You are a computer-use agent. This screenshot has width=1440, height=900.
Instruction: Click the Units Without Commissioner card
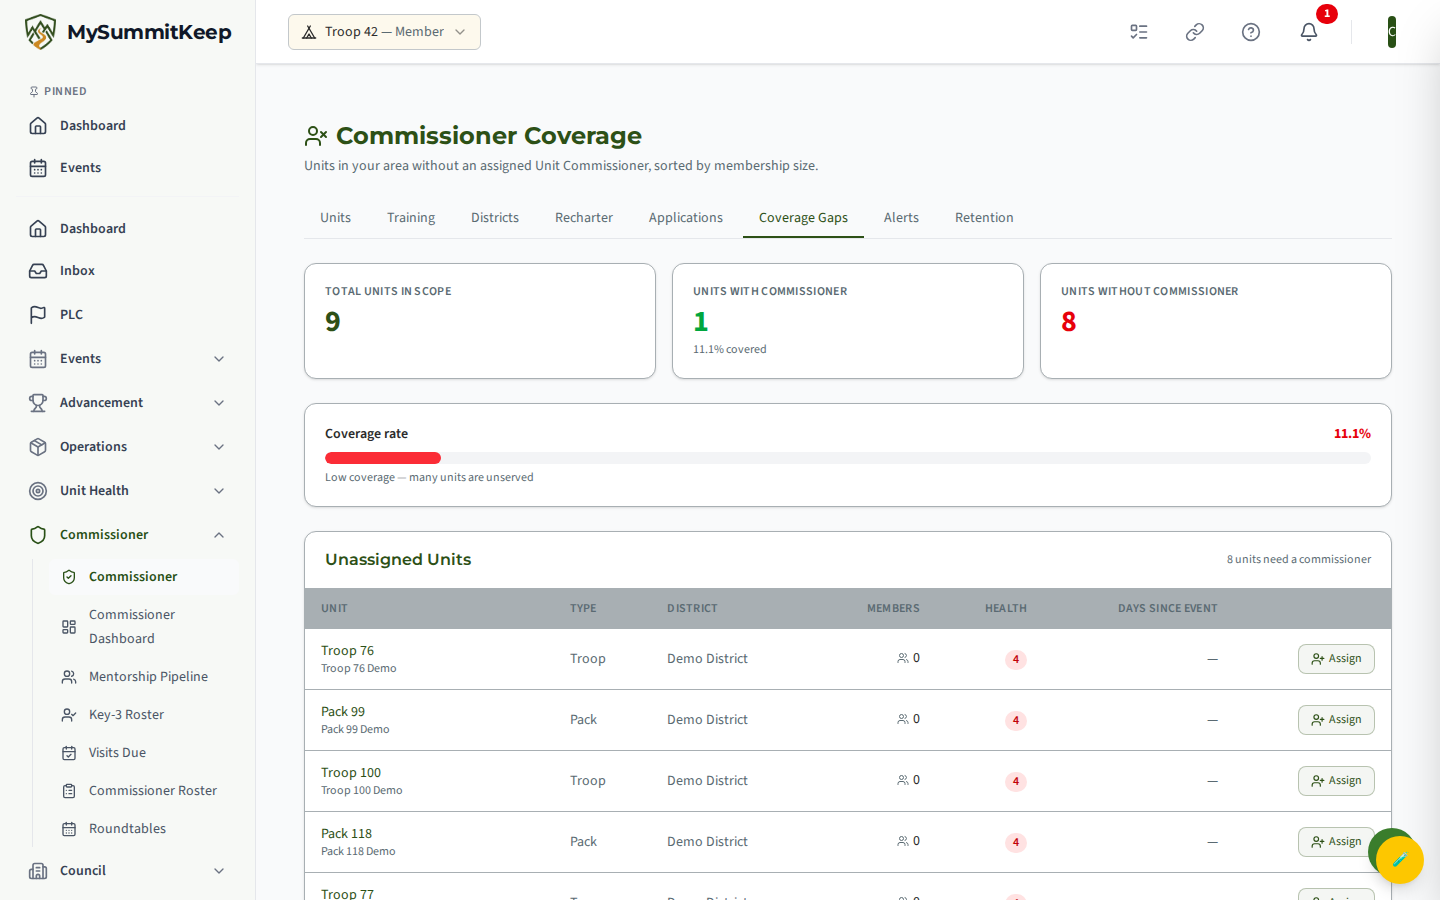[x=1216, y=321]
